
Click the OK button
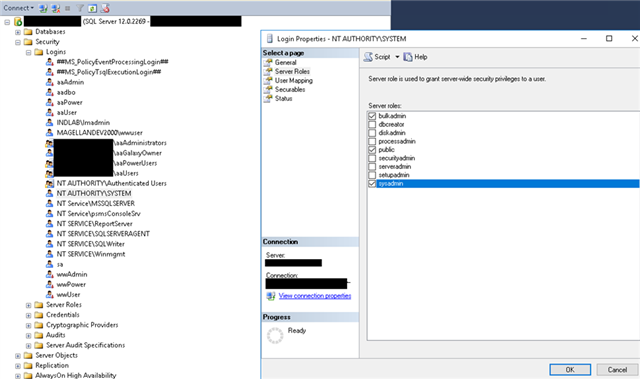[x=570, y=370]
